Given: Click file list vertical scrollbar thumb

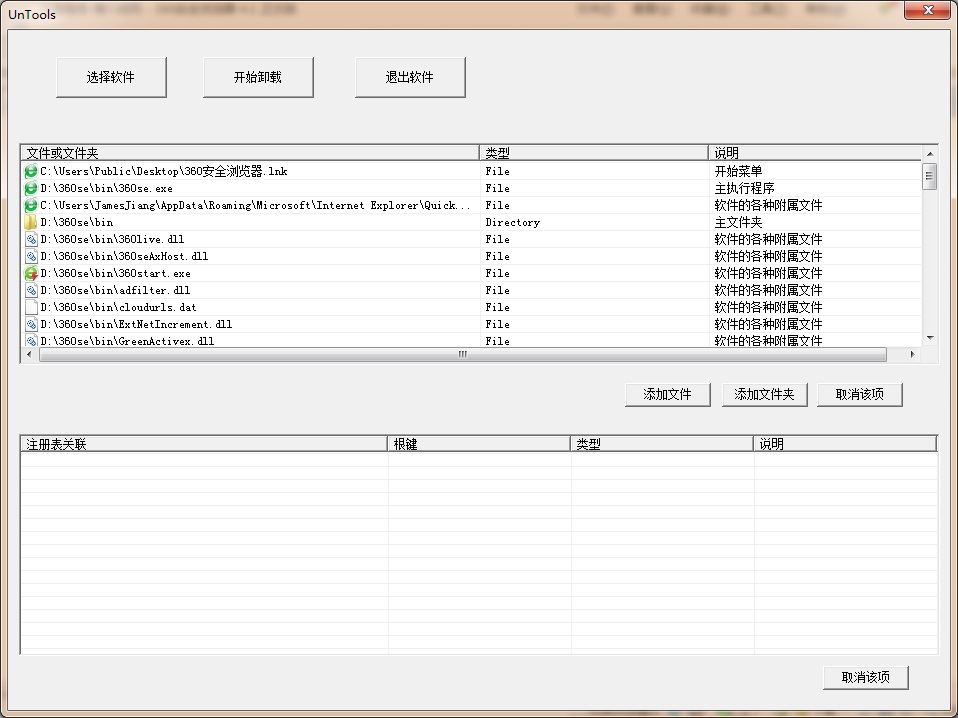Looking at the screenshot, I should 929,177.
